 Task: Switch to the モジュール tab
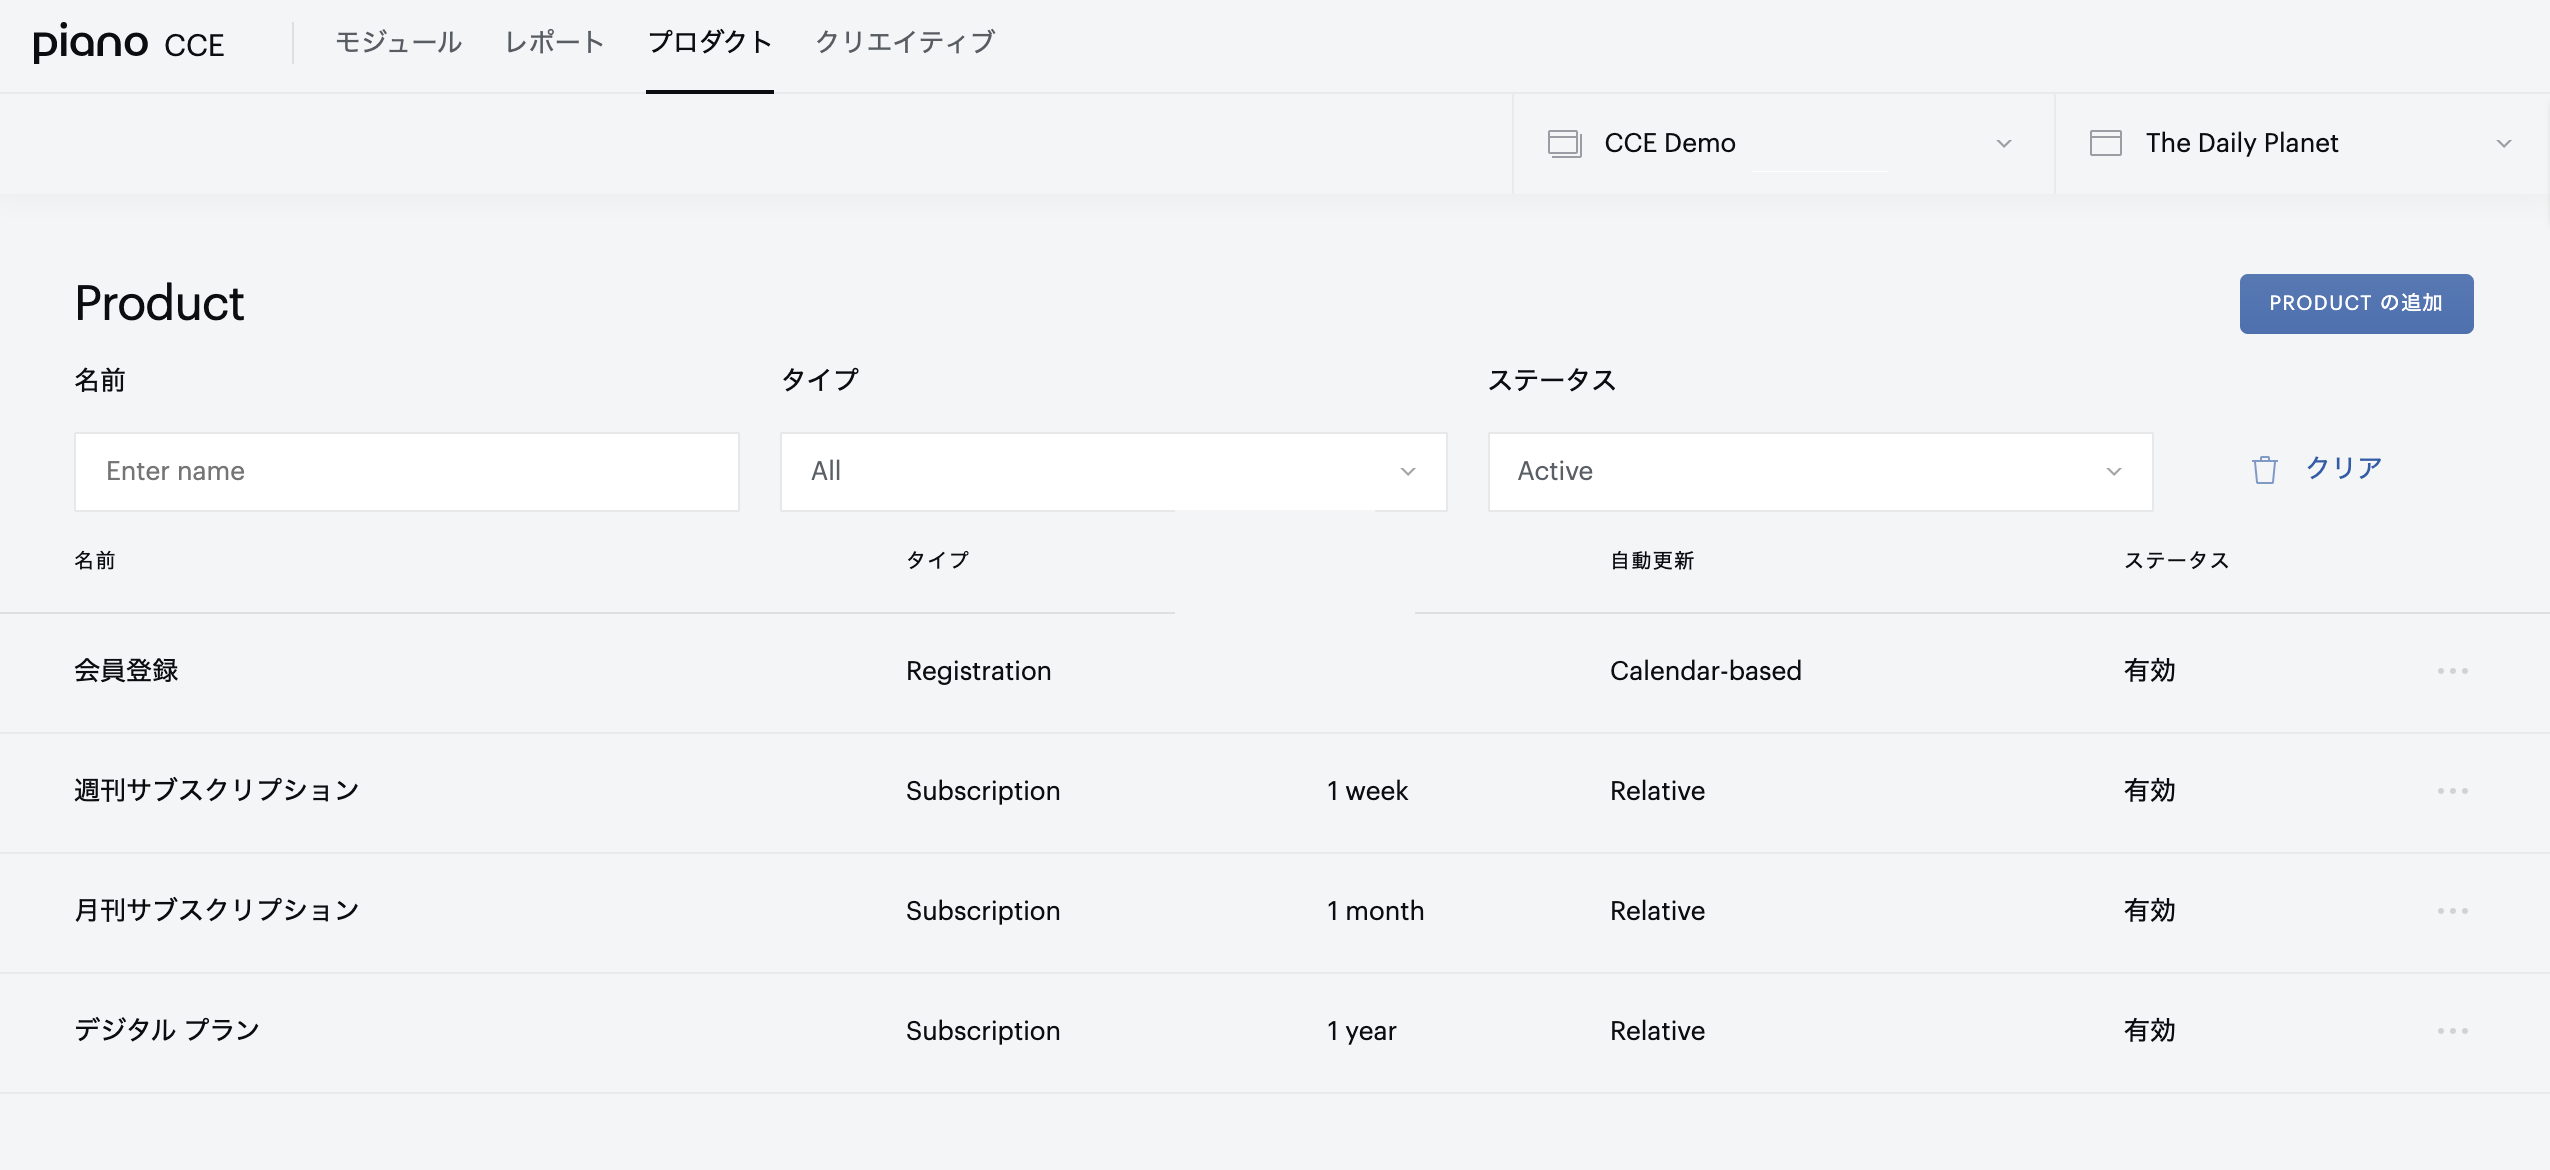click(398, 42)
